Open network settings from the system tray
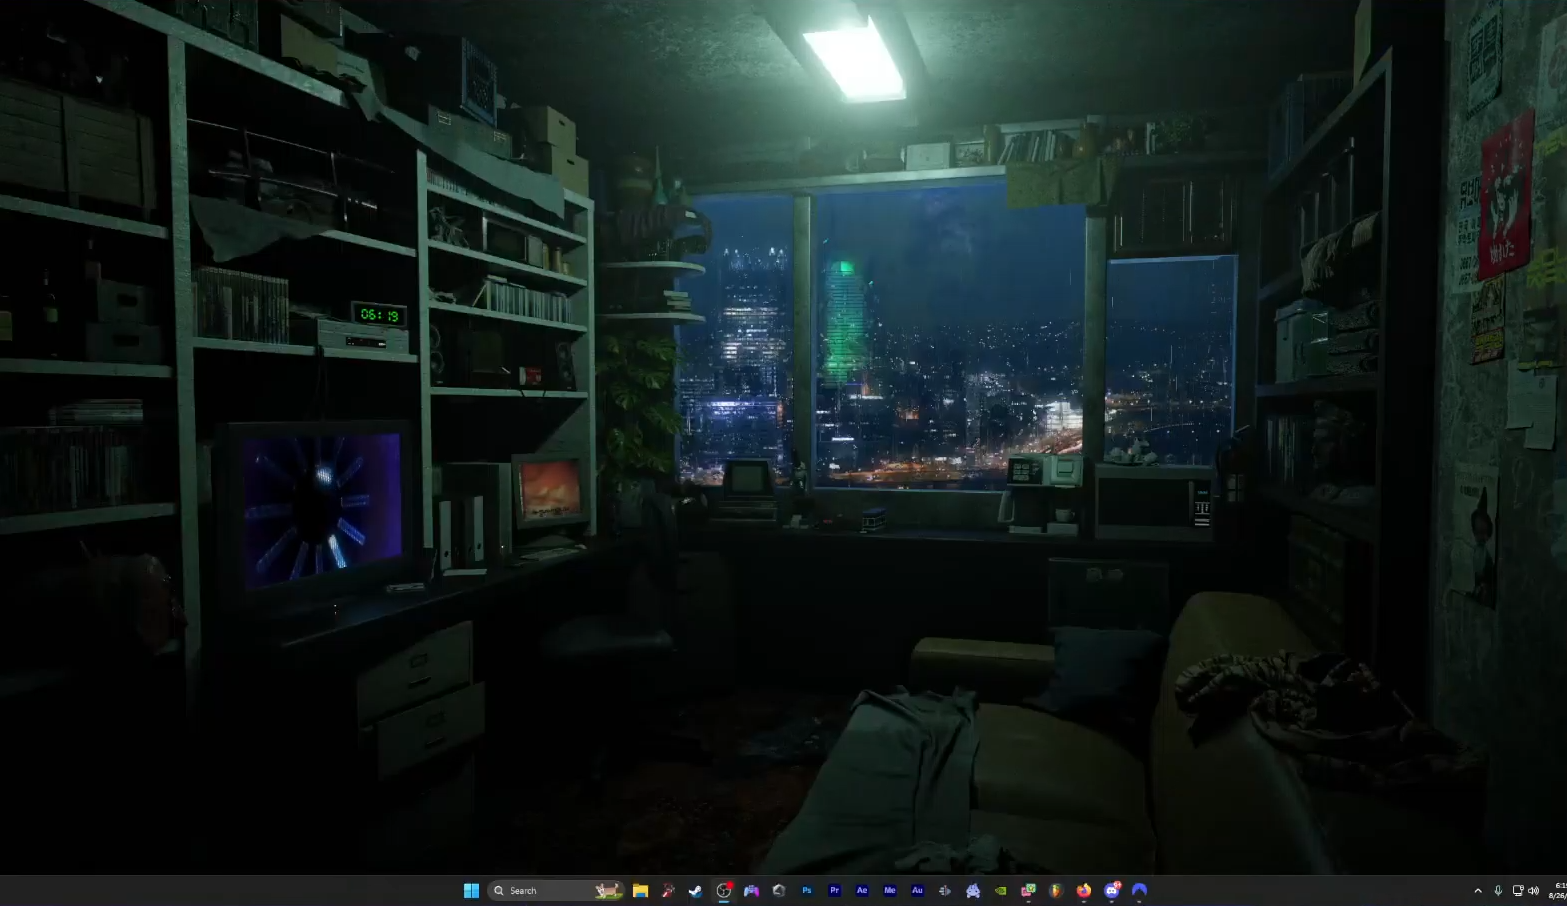Viewport: 1567px width, 906px height. click(x=1517, y=890)
